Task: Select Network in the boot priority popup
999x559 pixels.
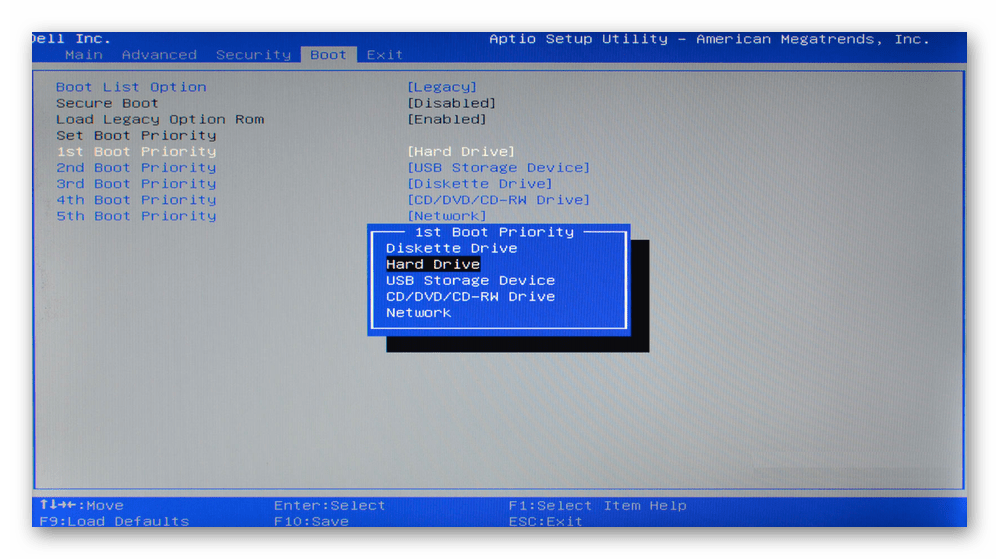Action: [418, 313]
